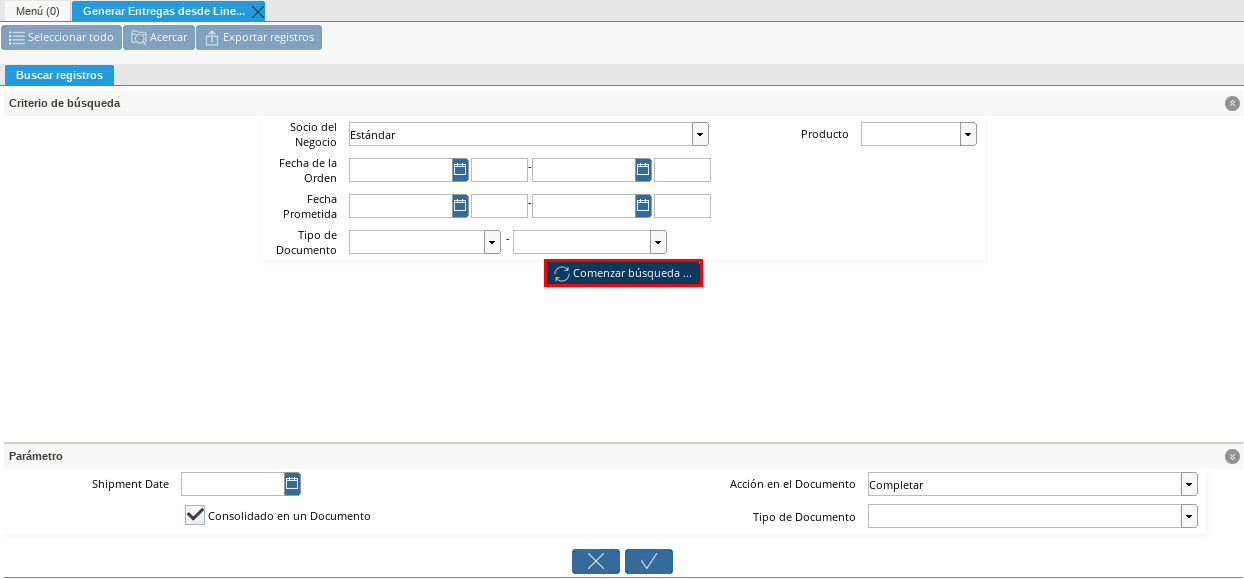Image resolution: width=1244 pixels, height=579 pixels.
Task: Open calendar for Fecha Prometida end date
Action: point(643,206)
